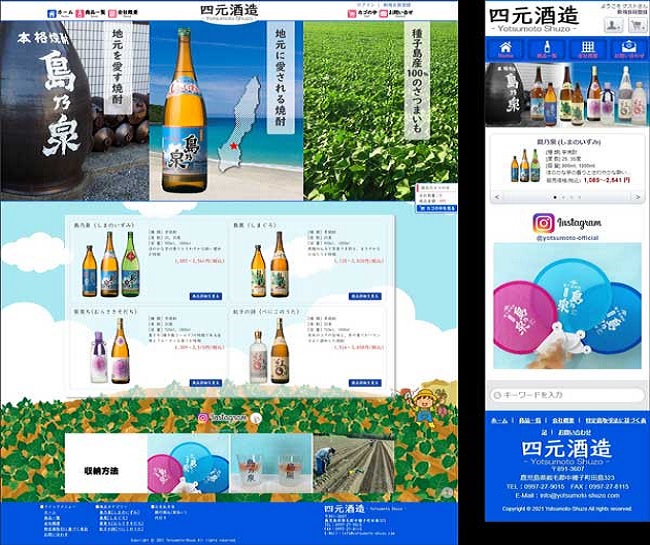The height and width of the screenshot is (545, 650).
Task: Click the previous arrow in mobile product carousel
Action: [x=497, y=197]
